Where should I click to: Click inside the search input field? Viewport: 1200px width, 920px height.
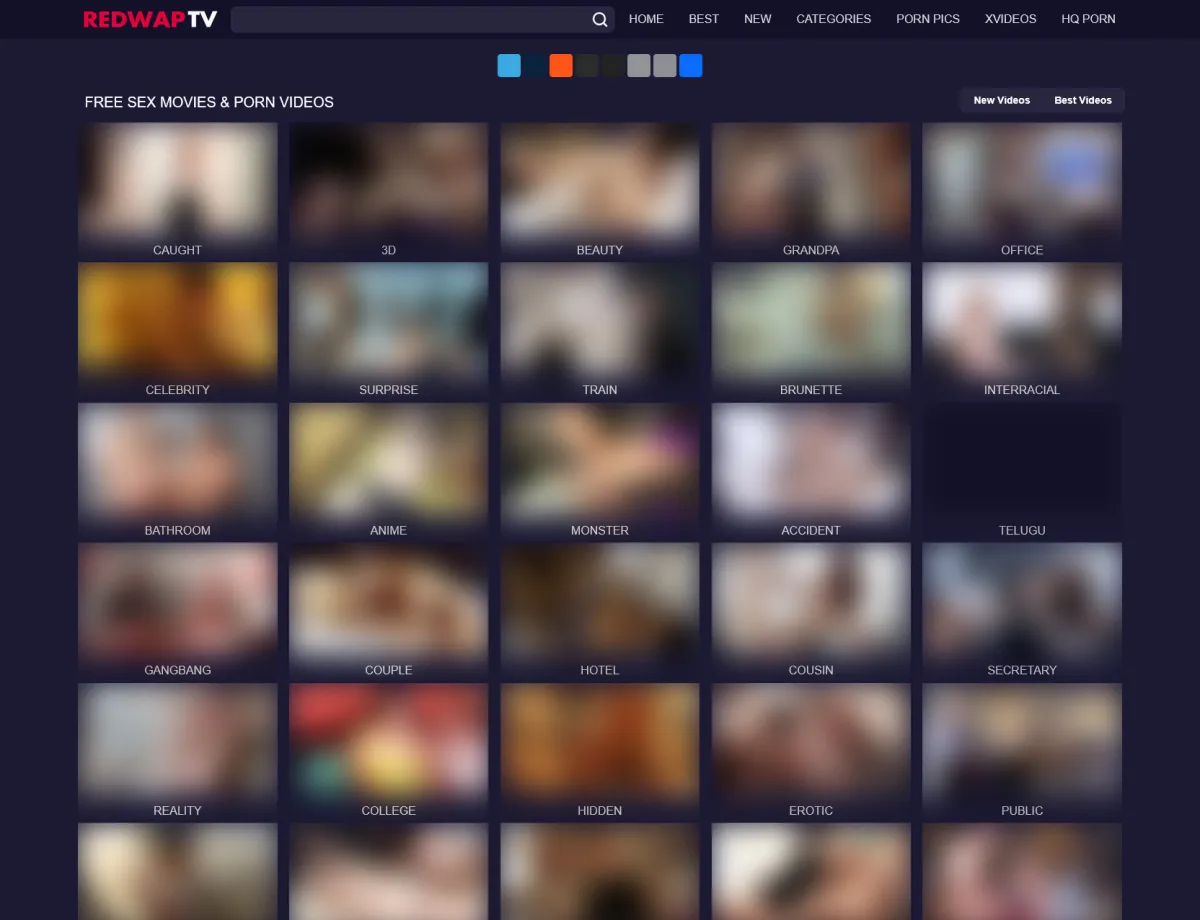(x=410, y=19)
